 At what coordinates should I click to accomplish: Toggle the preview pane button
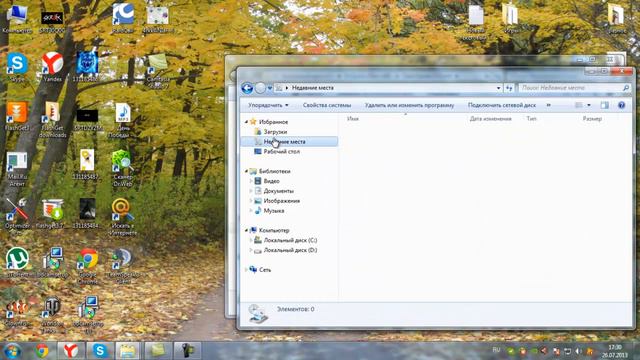click(604, 105)
